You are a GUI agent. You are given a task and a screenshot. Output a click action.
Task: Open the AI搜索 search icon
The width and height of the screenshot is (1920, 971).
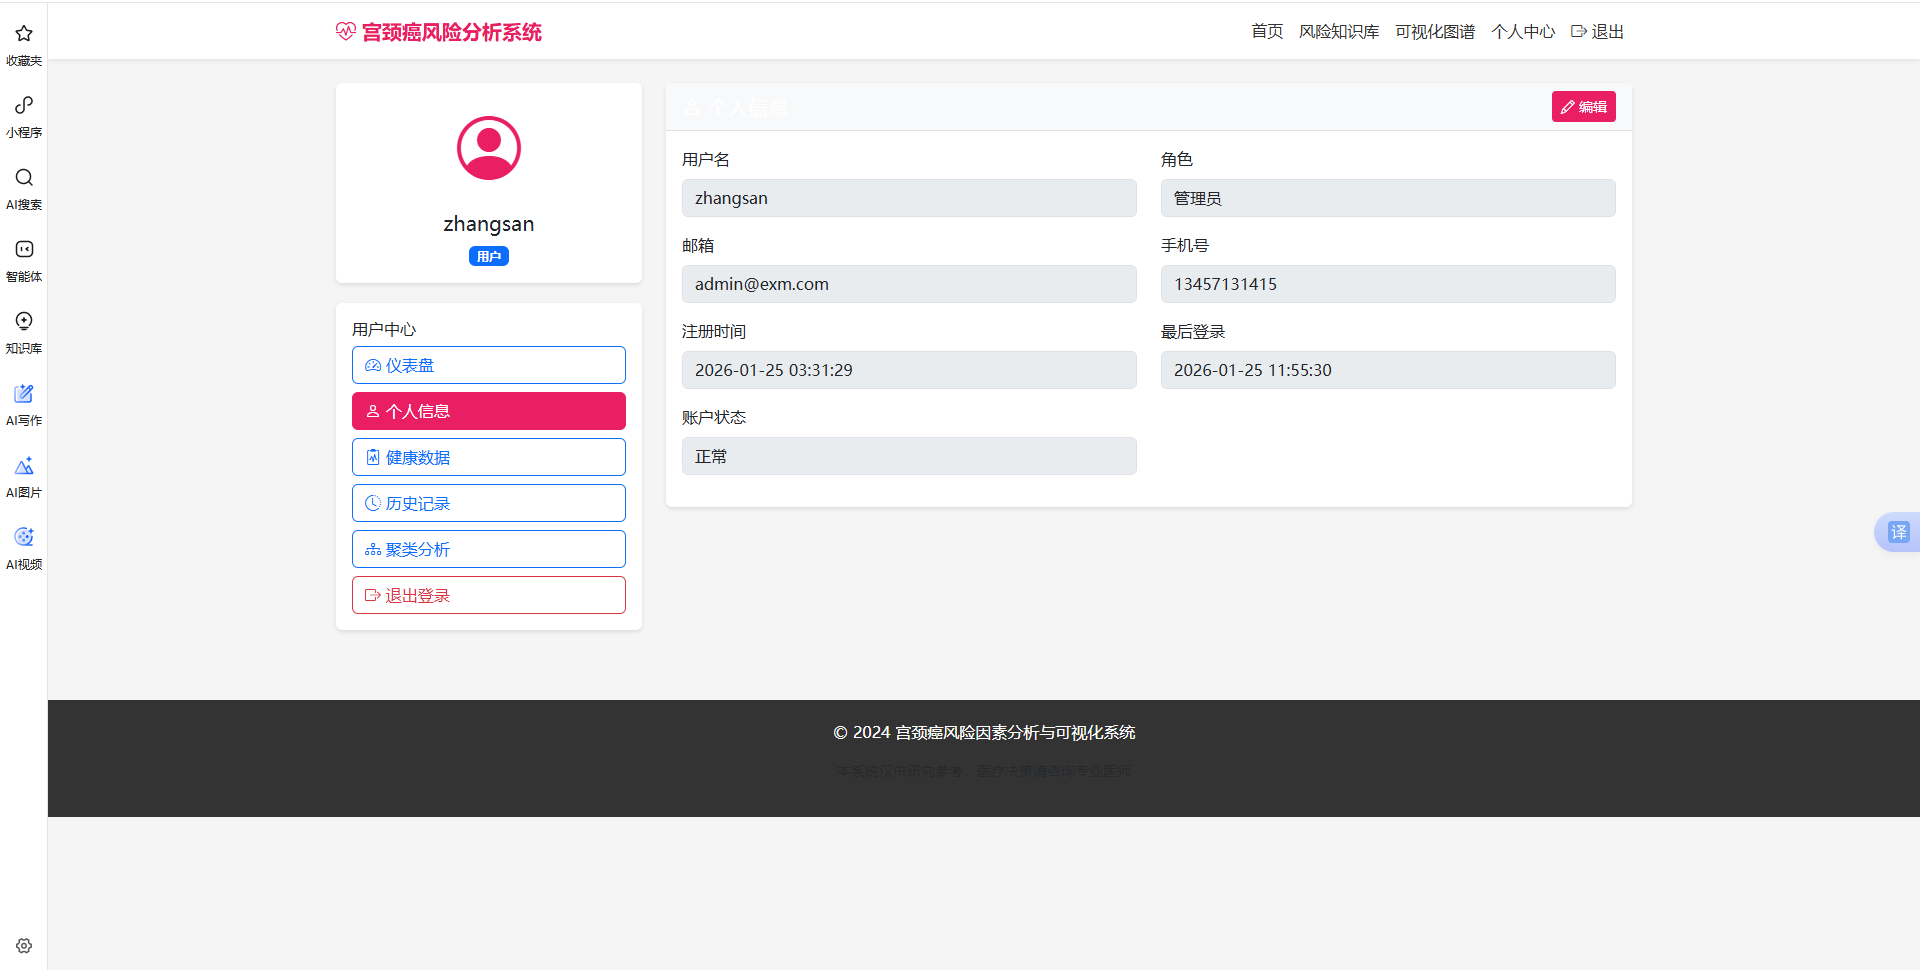[x=24, y=178]
